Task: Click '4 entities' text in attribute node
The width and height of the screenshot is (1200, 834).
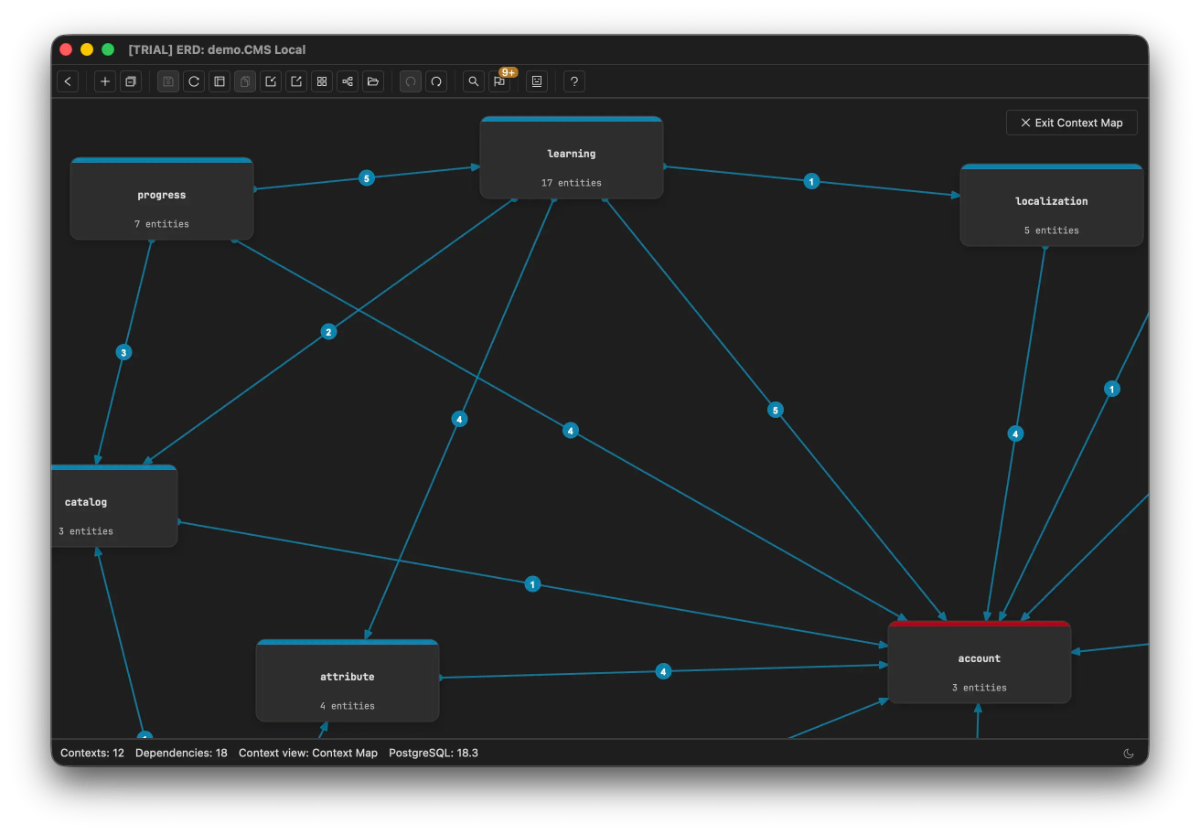Action: pos(347,706)
